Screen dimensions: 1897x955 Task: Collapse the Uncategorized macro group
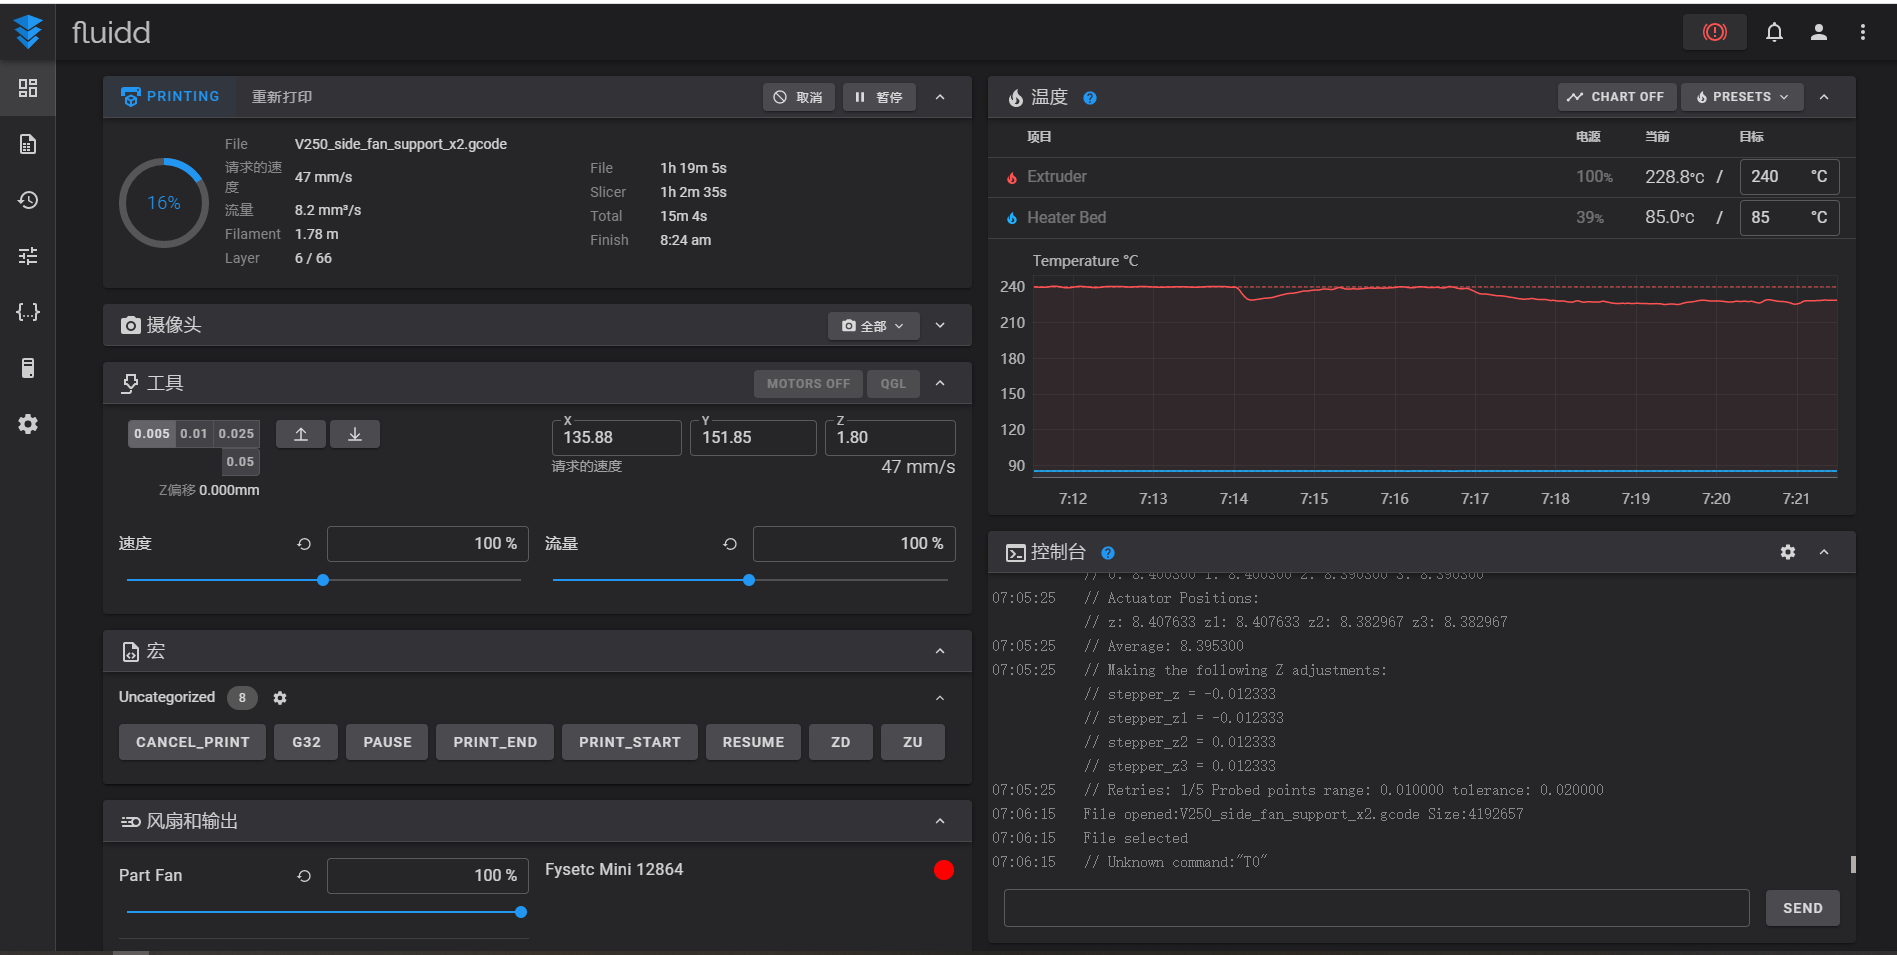[940, 698]
